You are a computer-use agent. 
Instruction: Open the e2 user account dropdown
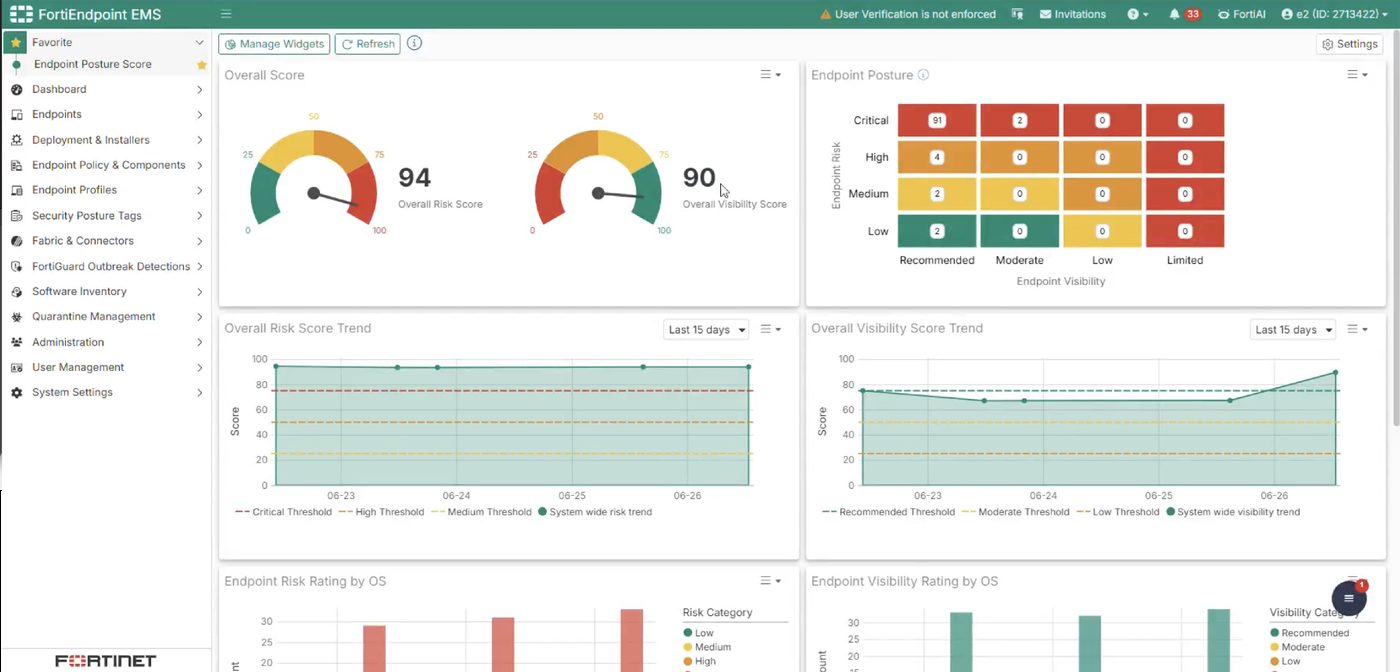coord(1335,14)
